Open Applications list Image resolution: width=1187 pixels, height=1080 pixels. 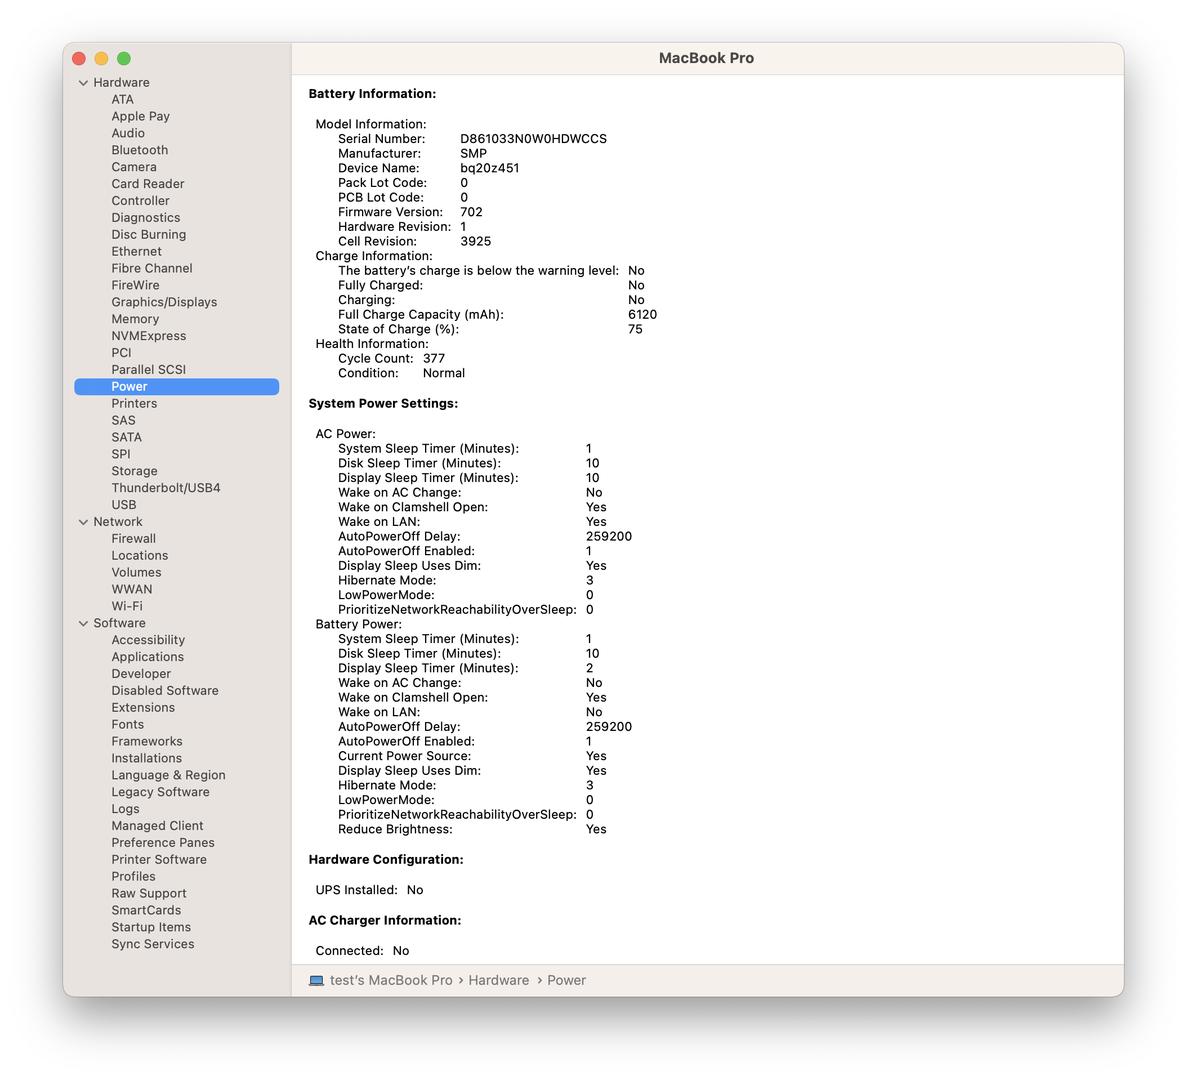coord(148,657)
